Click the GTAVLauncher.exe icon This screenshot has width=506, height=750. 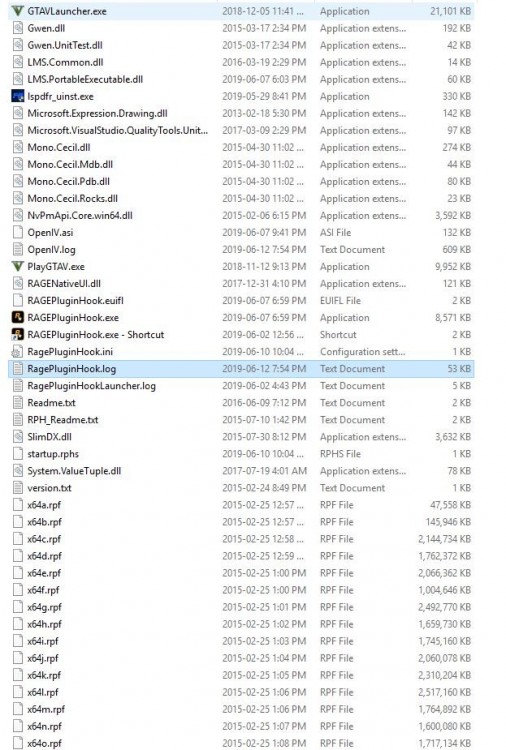18,11
